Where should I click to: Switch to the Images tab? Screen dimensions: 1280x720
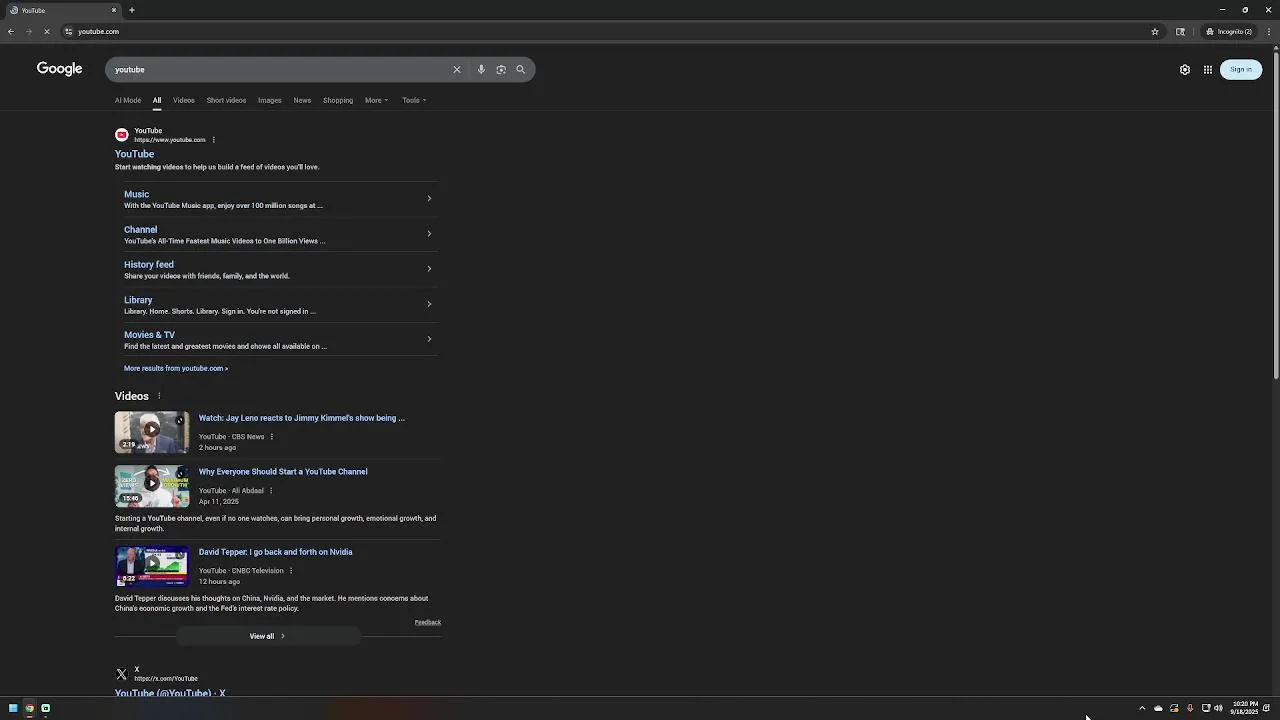tap(269, 100)
